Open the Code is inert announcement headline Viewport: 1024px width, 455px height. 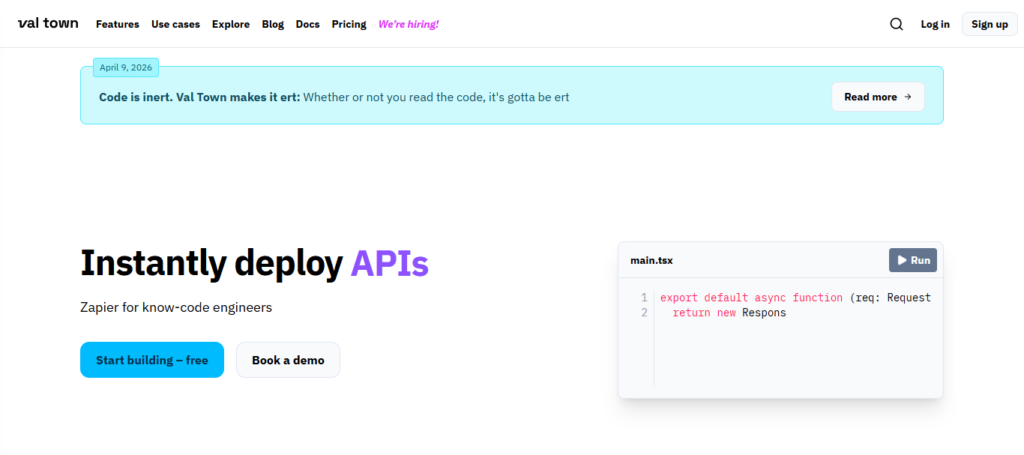[199, 97]
